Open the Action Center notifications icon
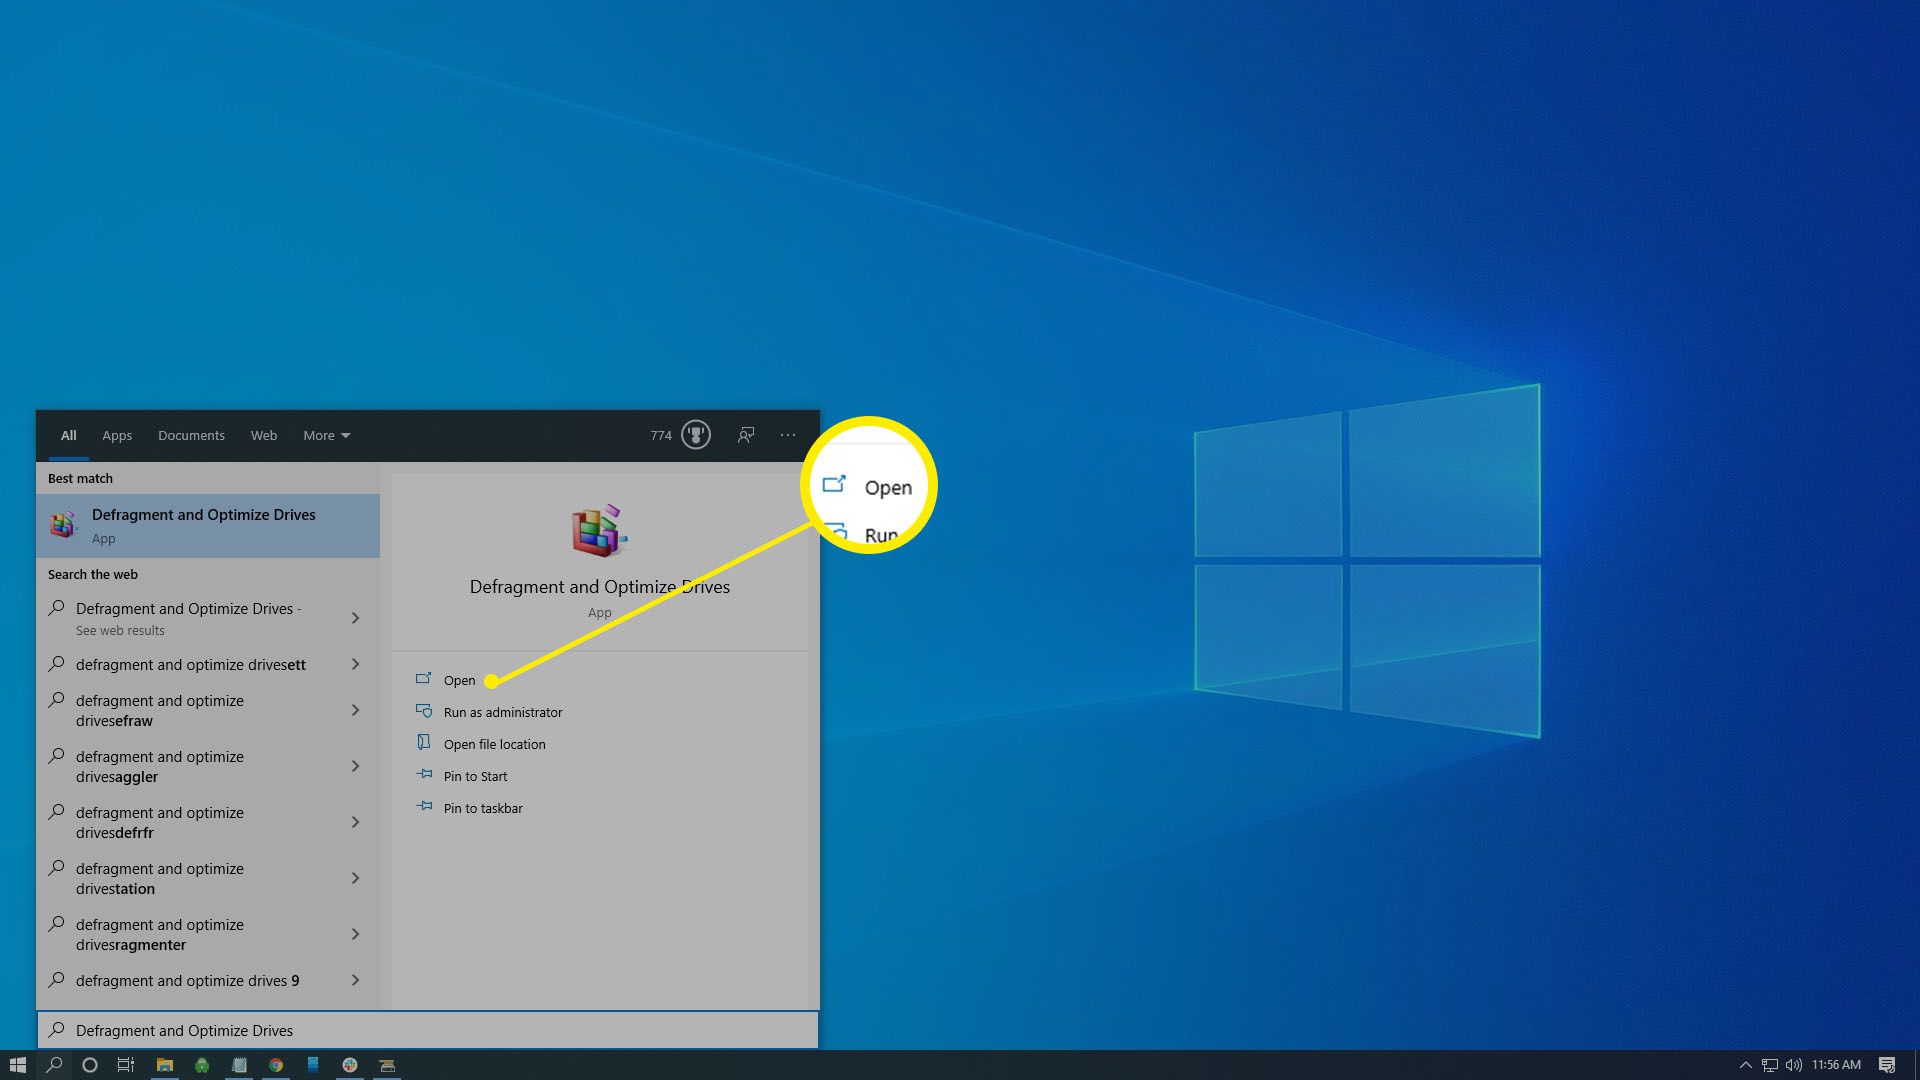Screen dimensions: 1920x1080 pyautogui.click(x=1887, y=1065)
